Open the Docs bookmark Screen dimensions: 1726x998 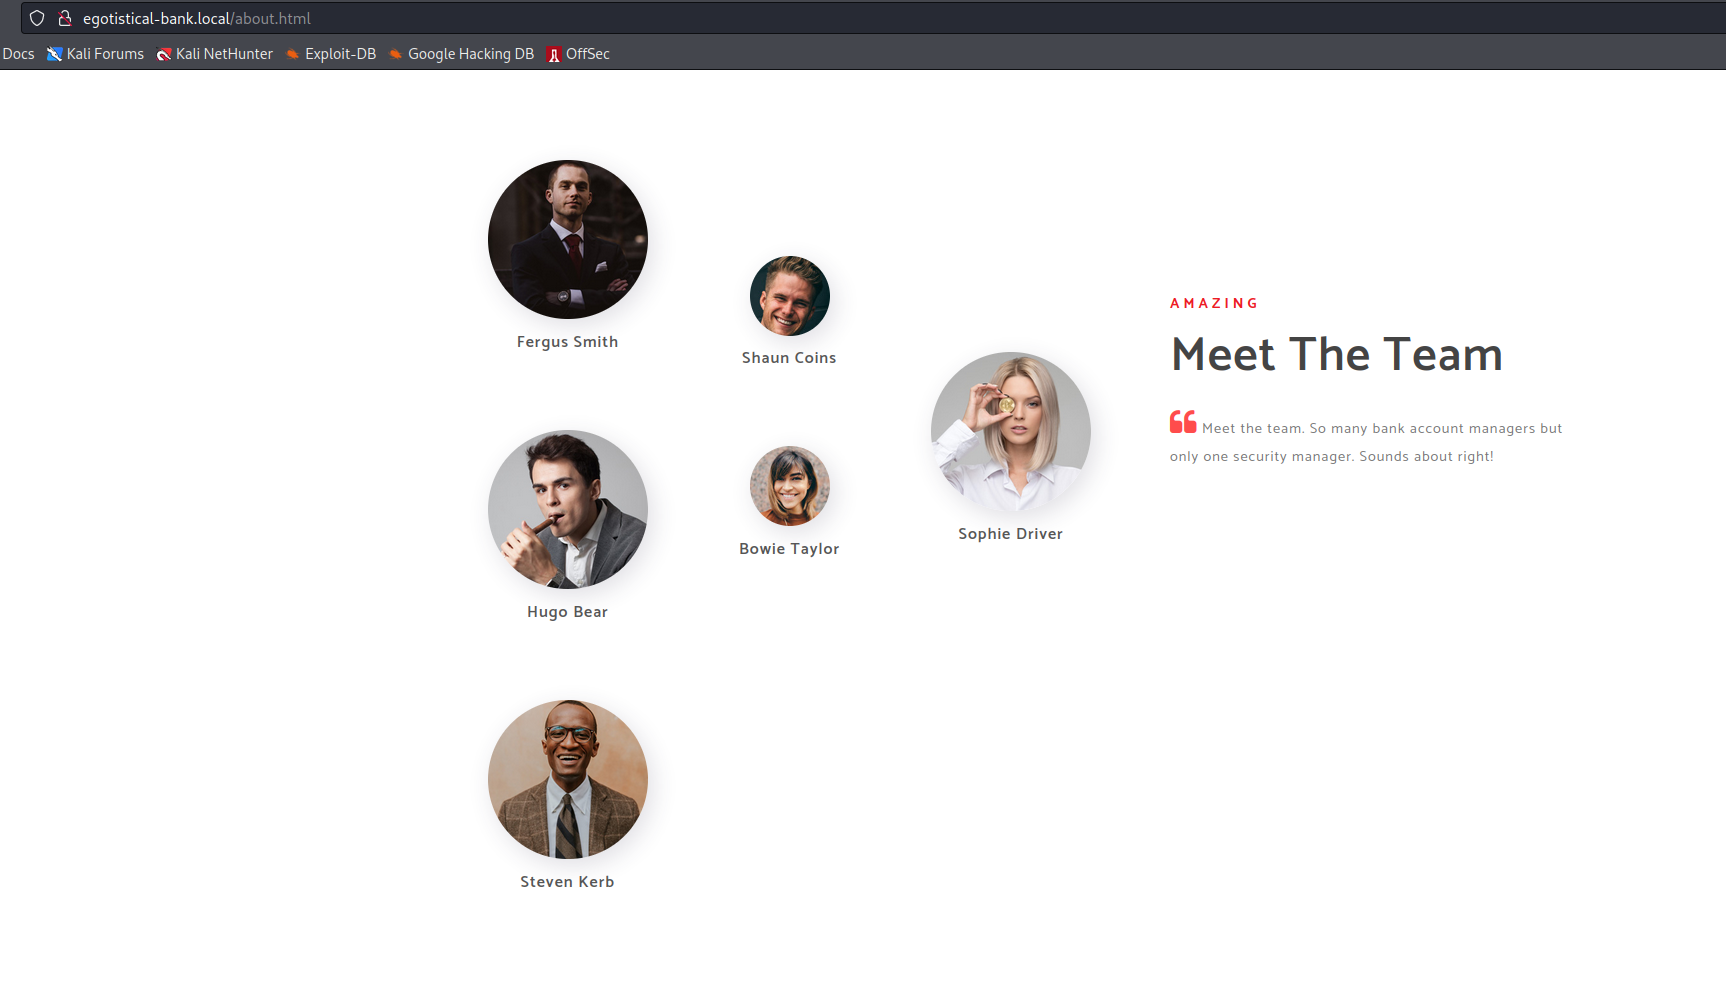[x=18, y=54]
